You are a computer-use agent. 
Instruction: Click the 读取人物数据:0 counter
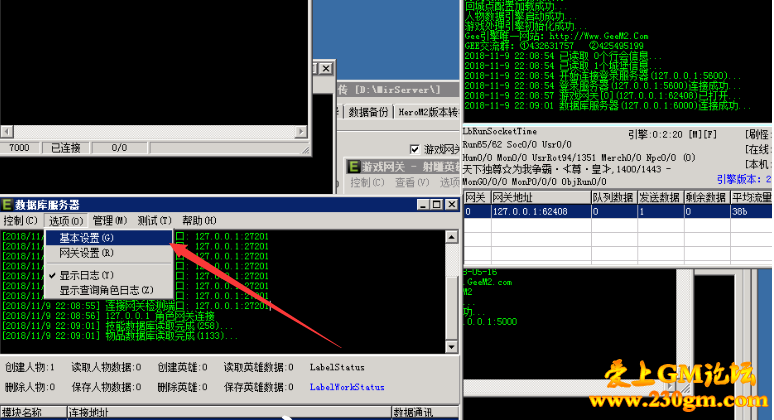pos(106,367)
